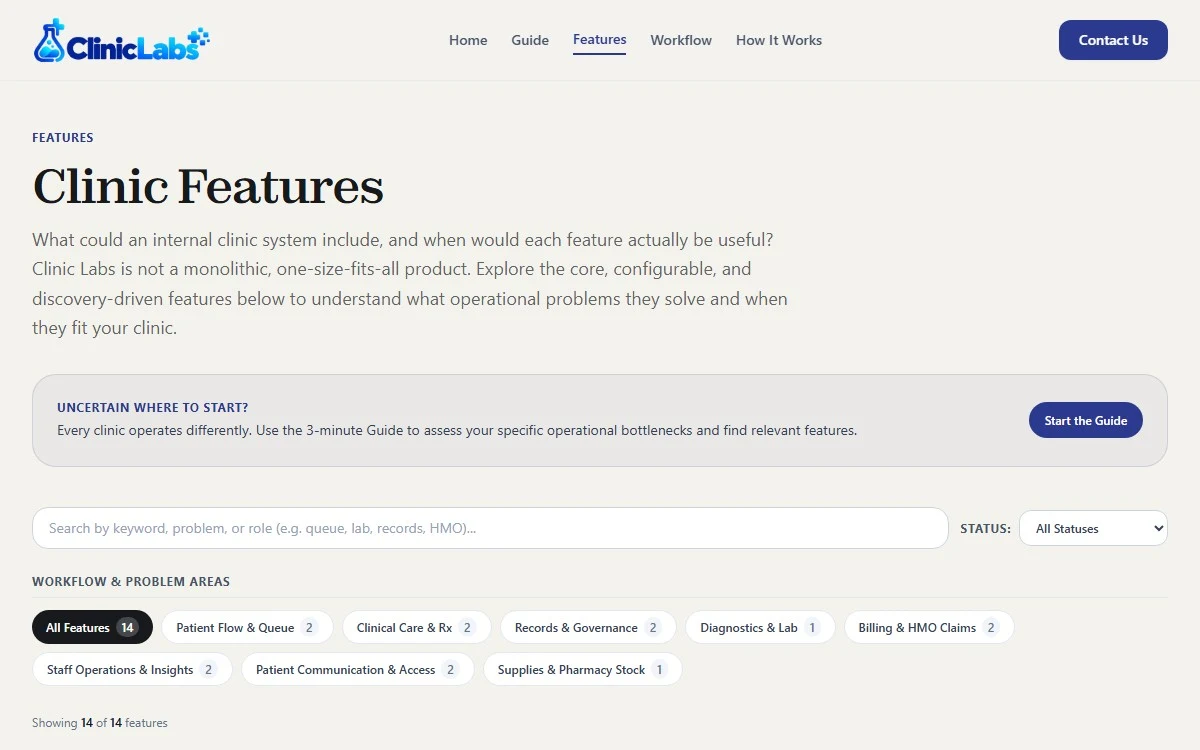Image resolution: width=1200 pixels, height=750 pixels.
Task: Select the Features nav item
Action: pos(600,40)
